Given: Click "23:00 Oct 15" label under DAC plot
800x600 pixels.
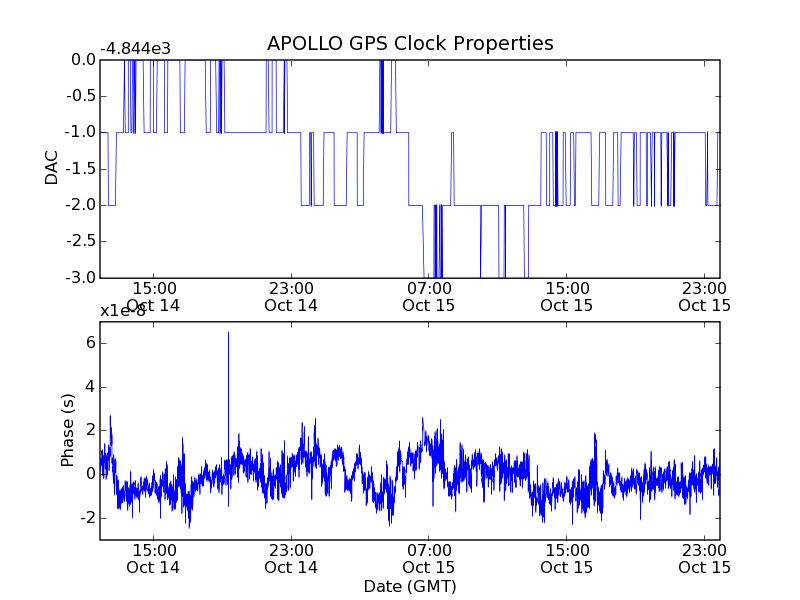Looking at the screenshot, I should (x=705, y=297).
